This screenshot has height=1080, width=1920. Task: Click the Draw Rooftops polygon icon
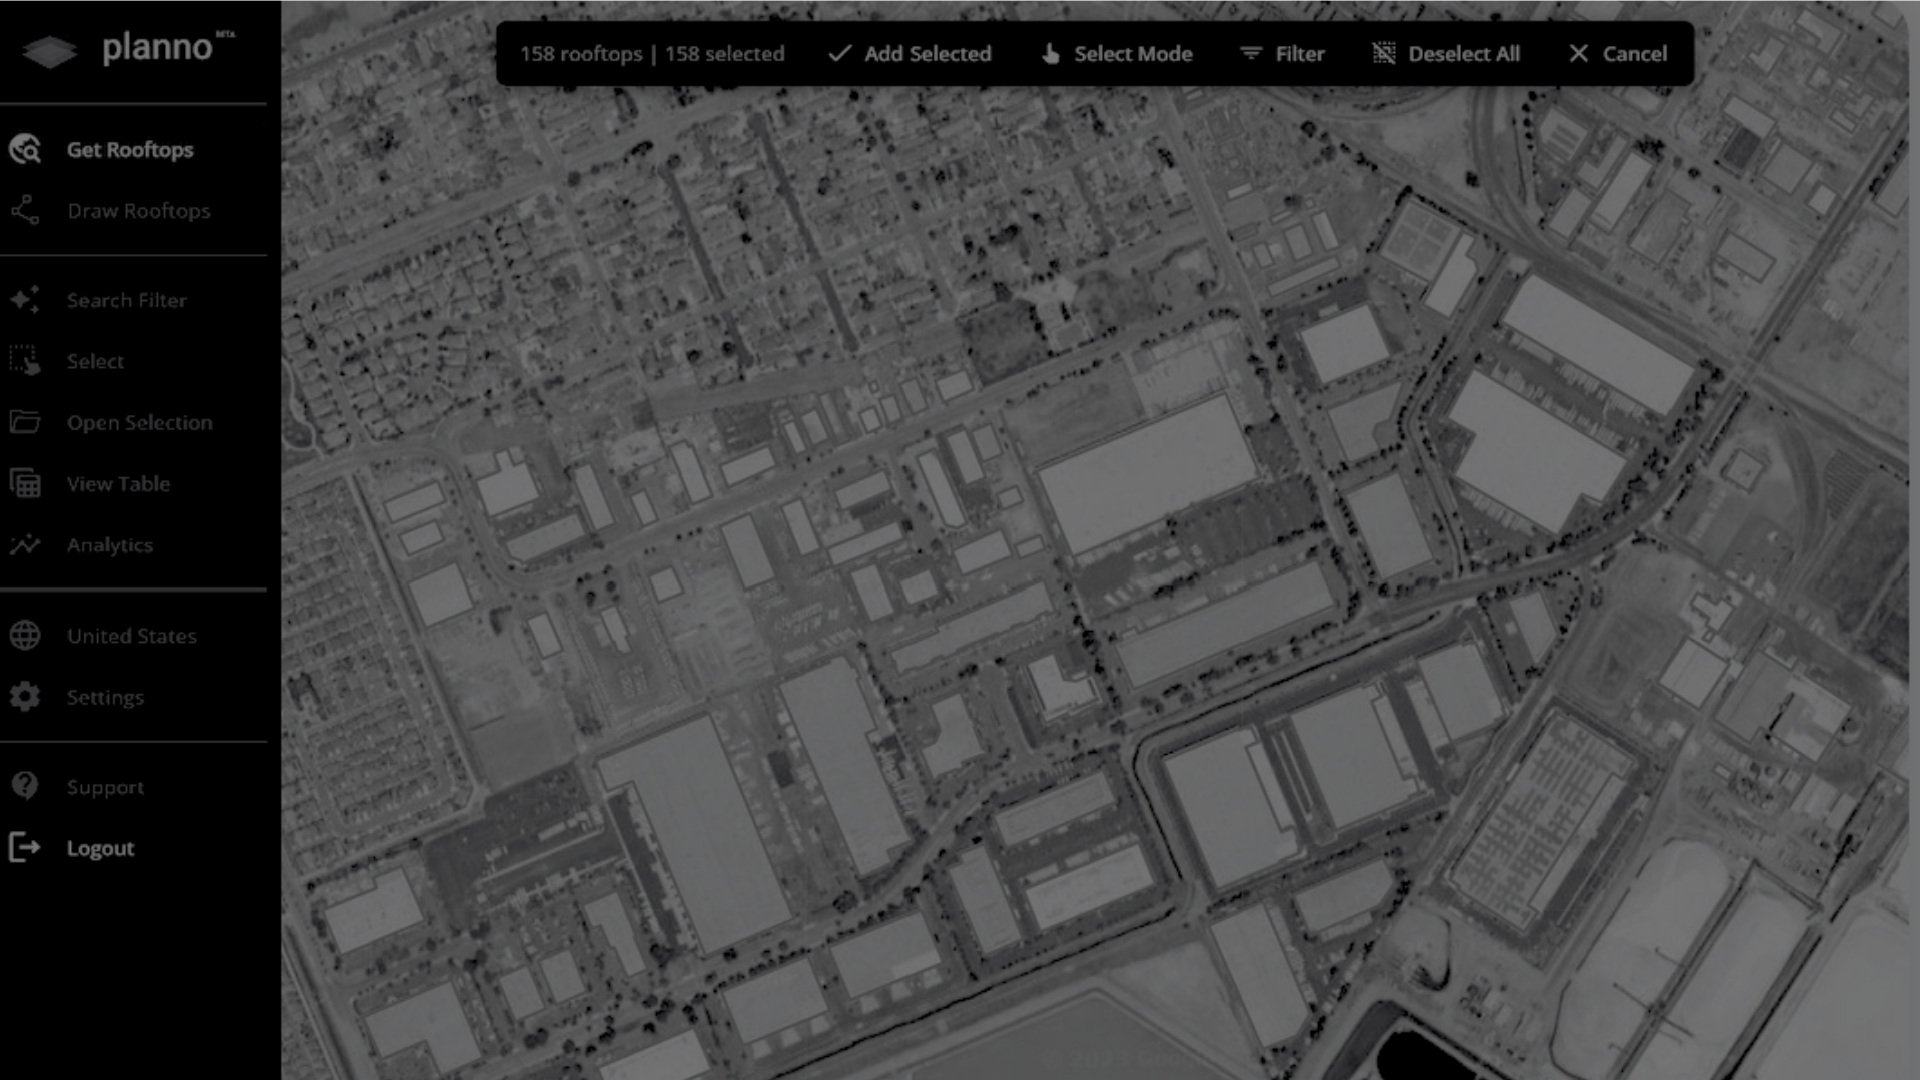(25, 211)
